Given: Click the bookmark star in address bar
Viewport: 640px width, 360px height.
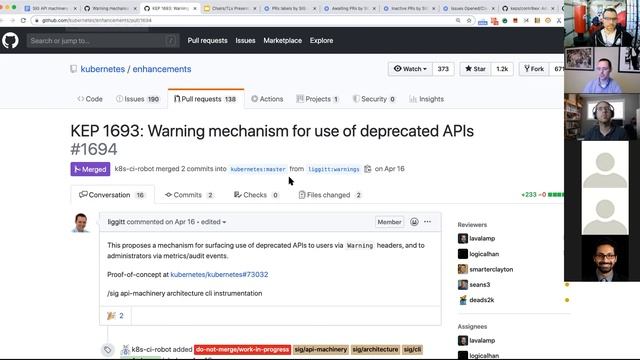Looking at the screenshot, I should (469, 20).
